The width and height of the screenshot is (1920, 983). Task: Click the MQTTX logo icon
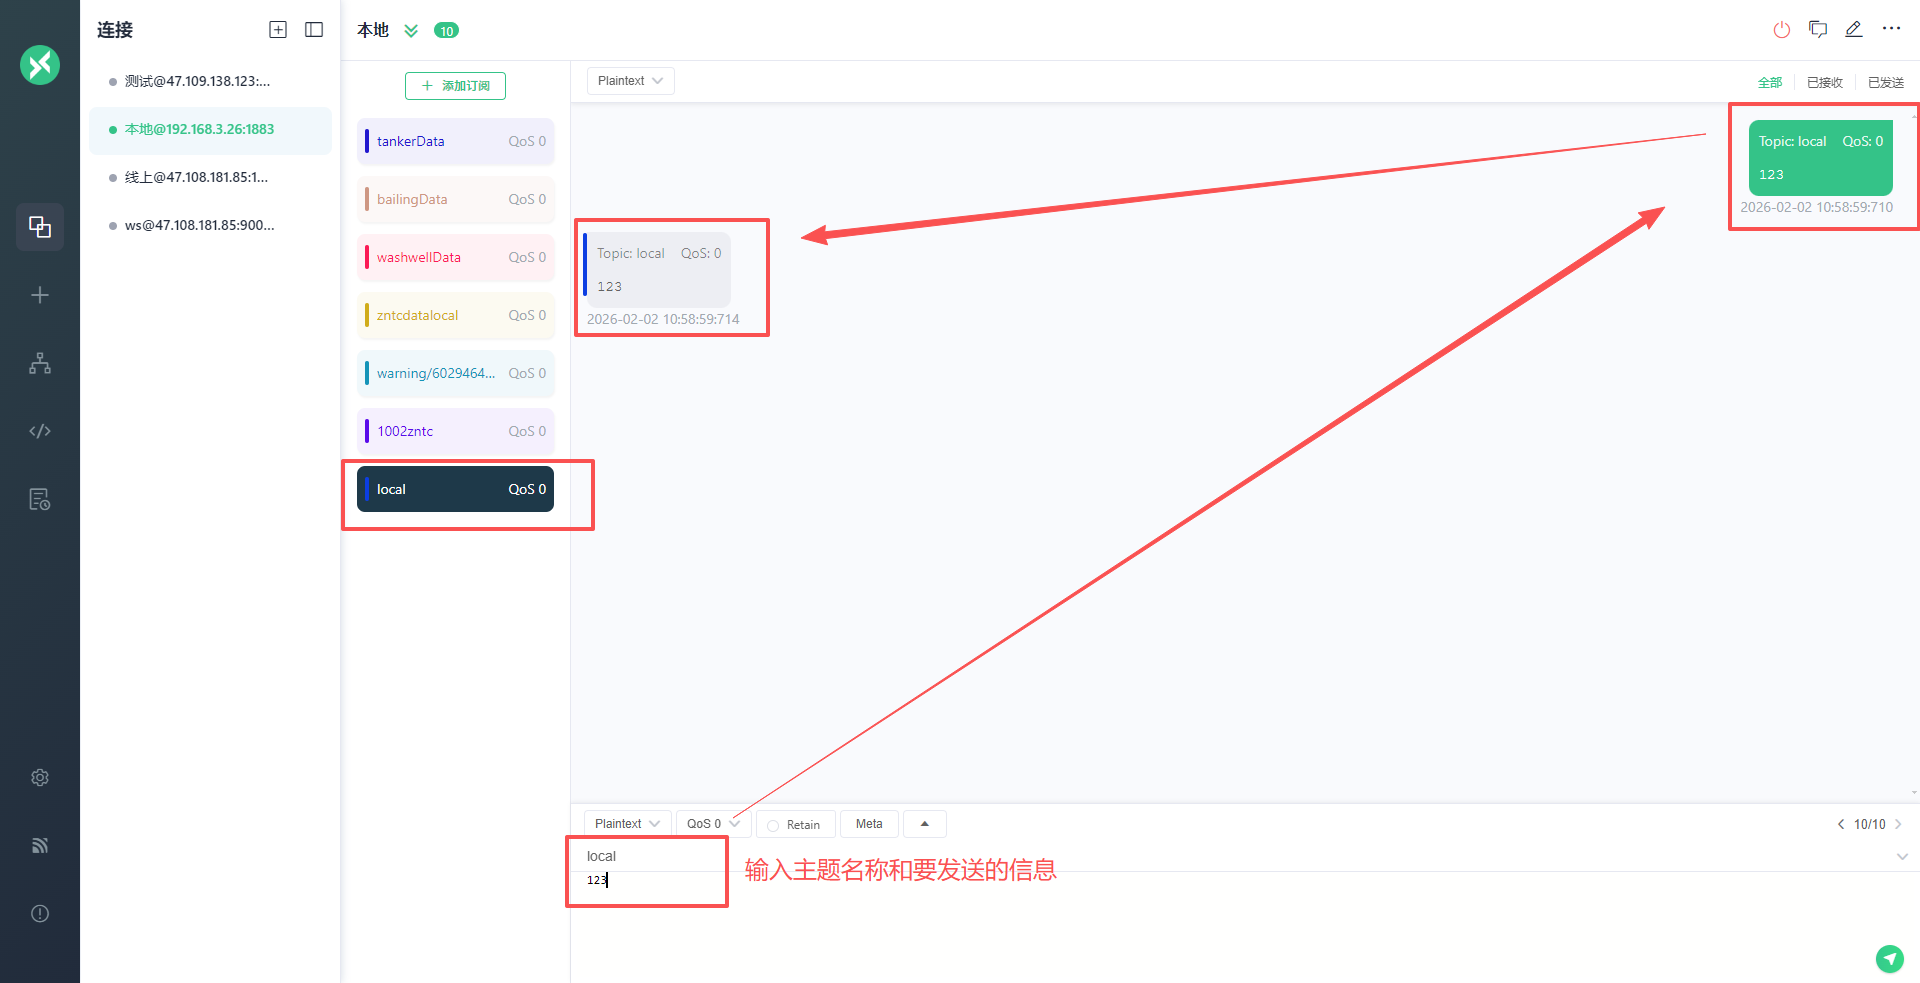(x=40, y=65)
